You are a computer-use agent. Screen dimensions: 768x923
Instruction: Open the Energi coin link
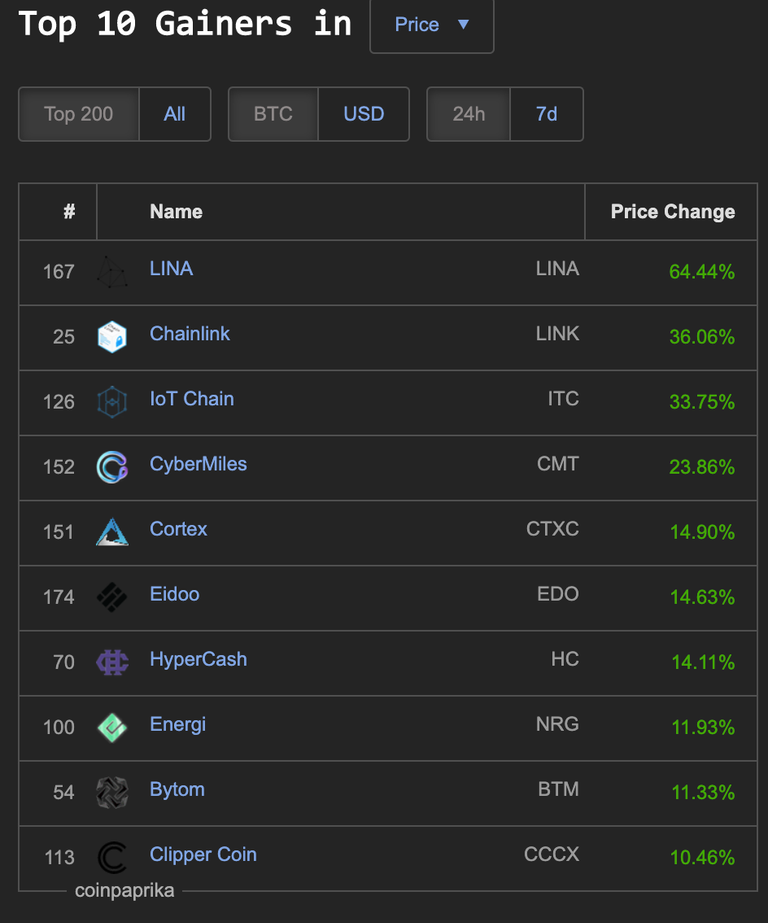tap(178, 725)
